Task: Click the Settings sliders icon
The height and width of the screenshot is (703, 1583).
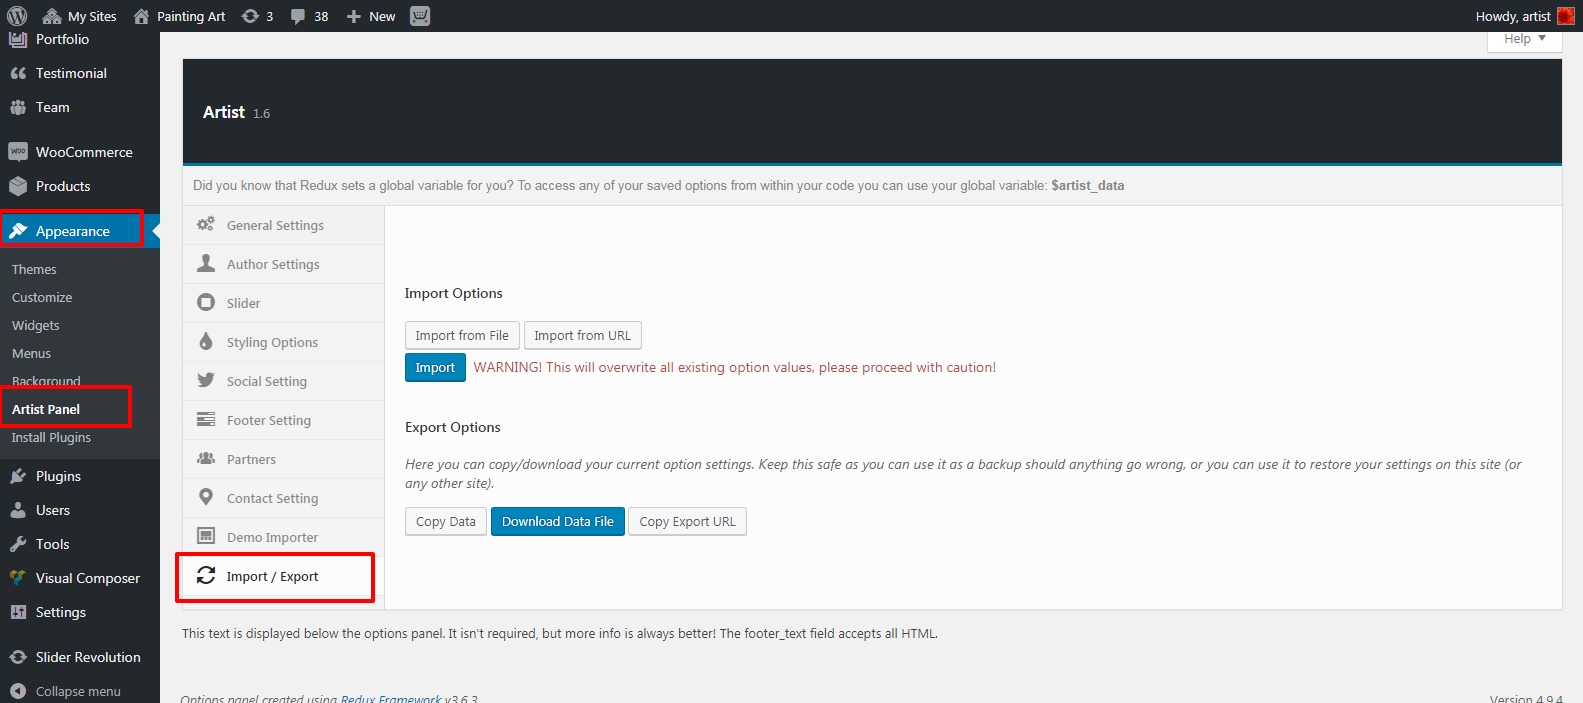Action: 18,612
